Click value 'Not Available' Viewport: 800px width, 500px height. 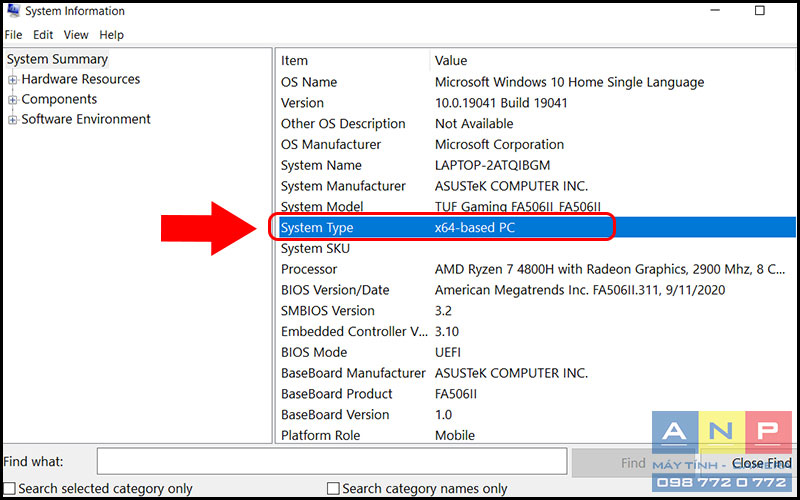tap(474, 124)
